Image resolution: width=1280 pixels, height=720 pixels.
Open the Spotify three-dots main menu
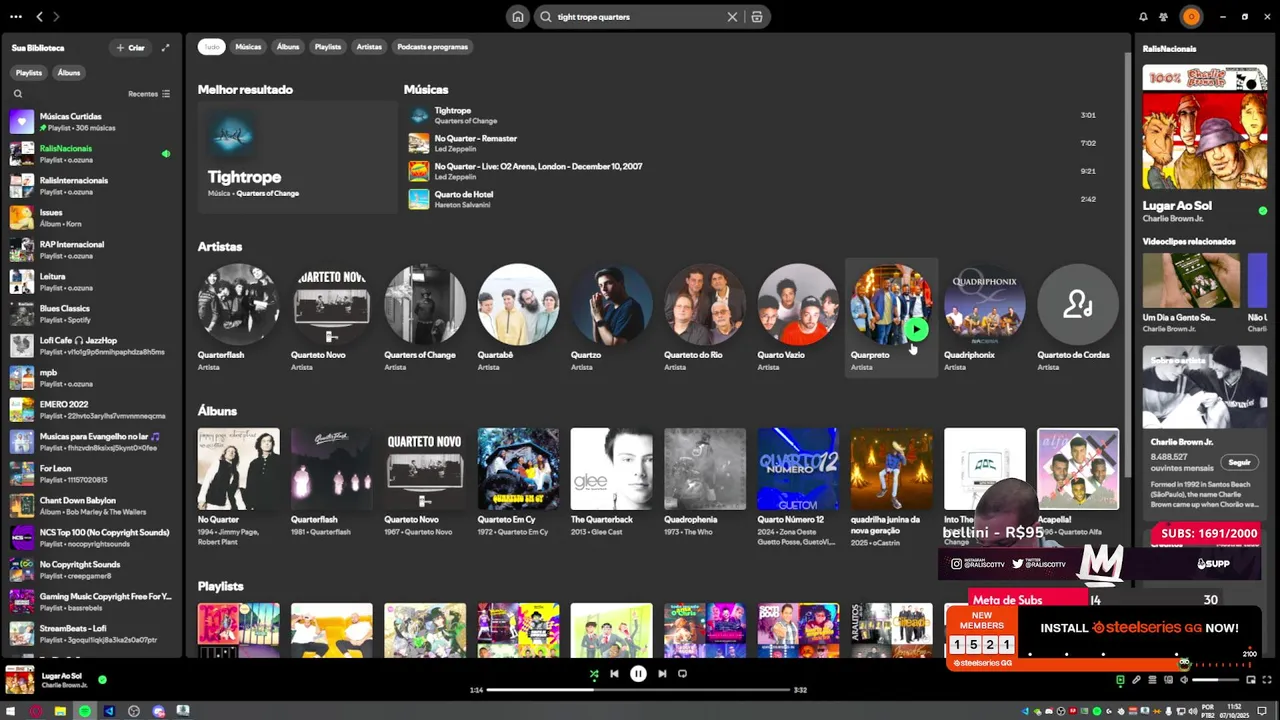pos(15,17)
